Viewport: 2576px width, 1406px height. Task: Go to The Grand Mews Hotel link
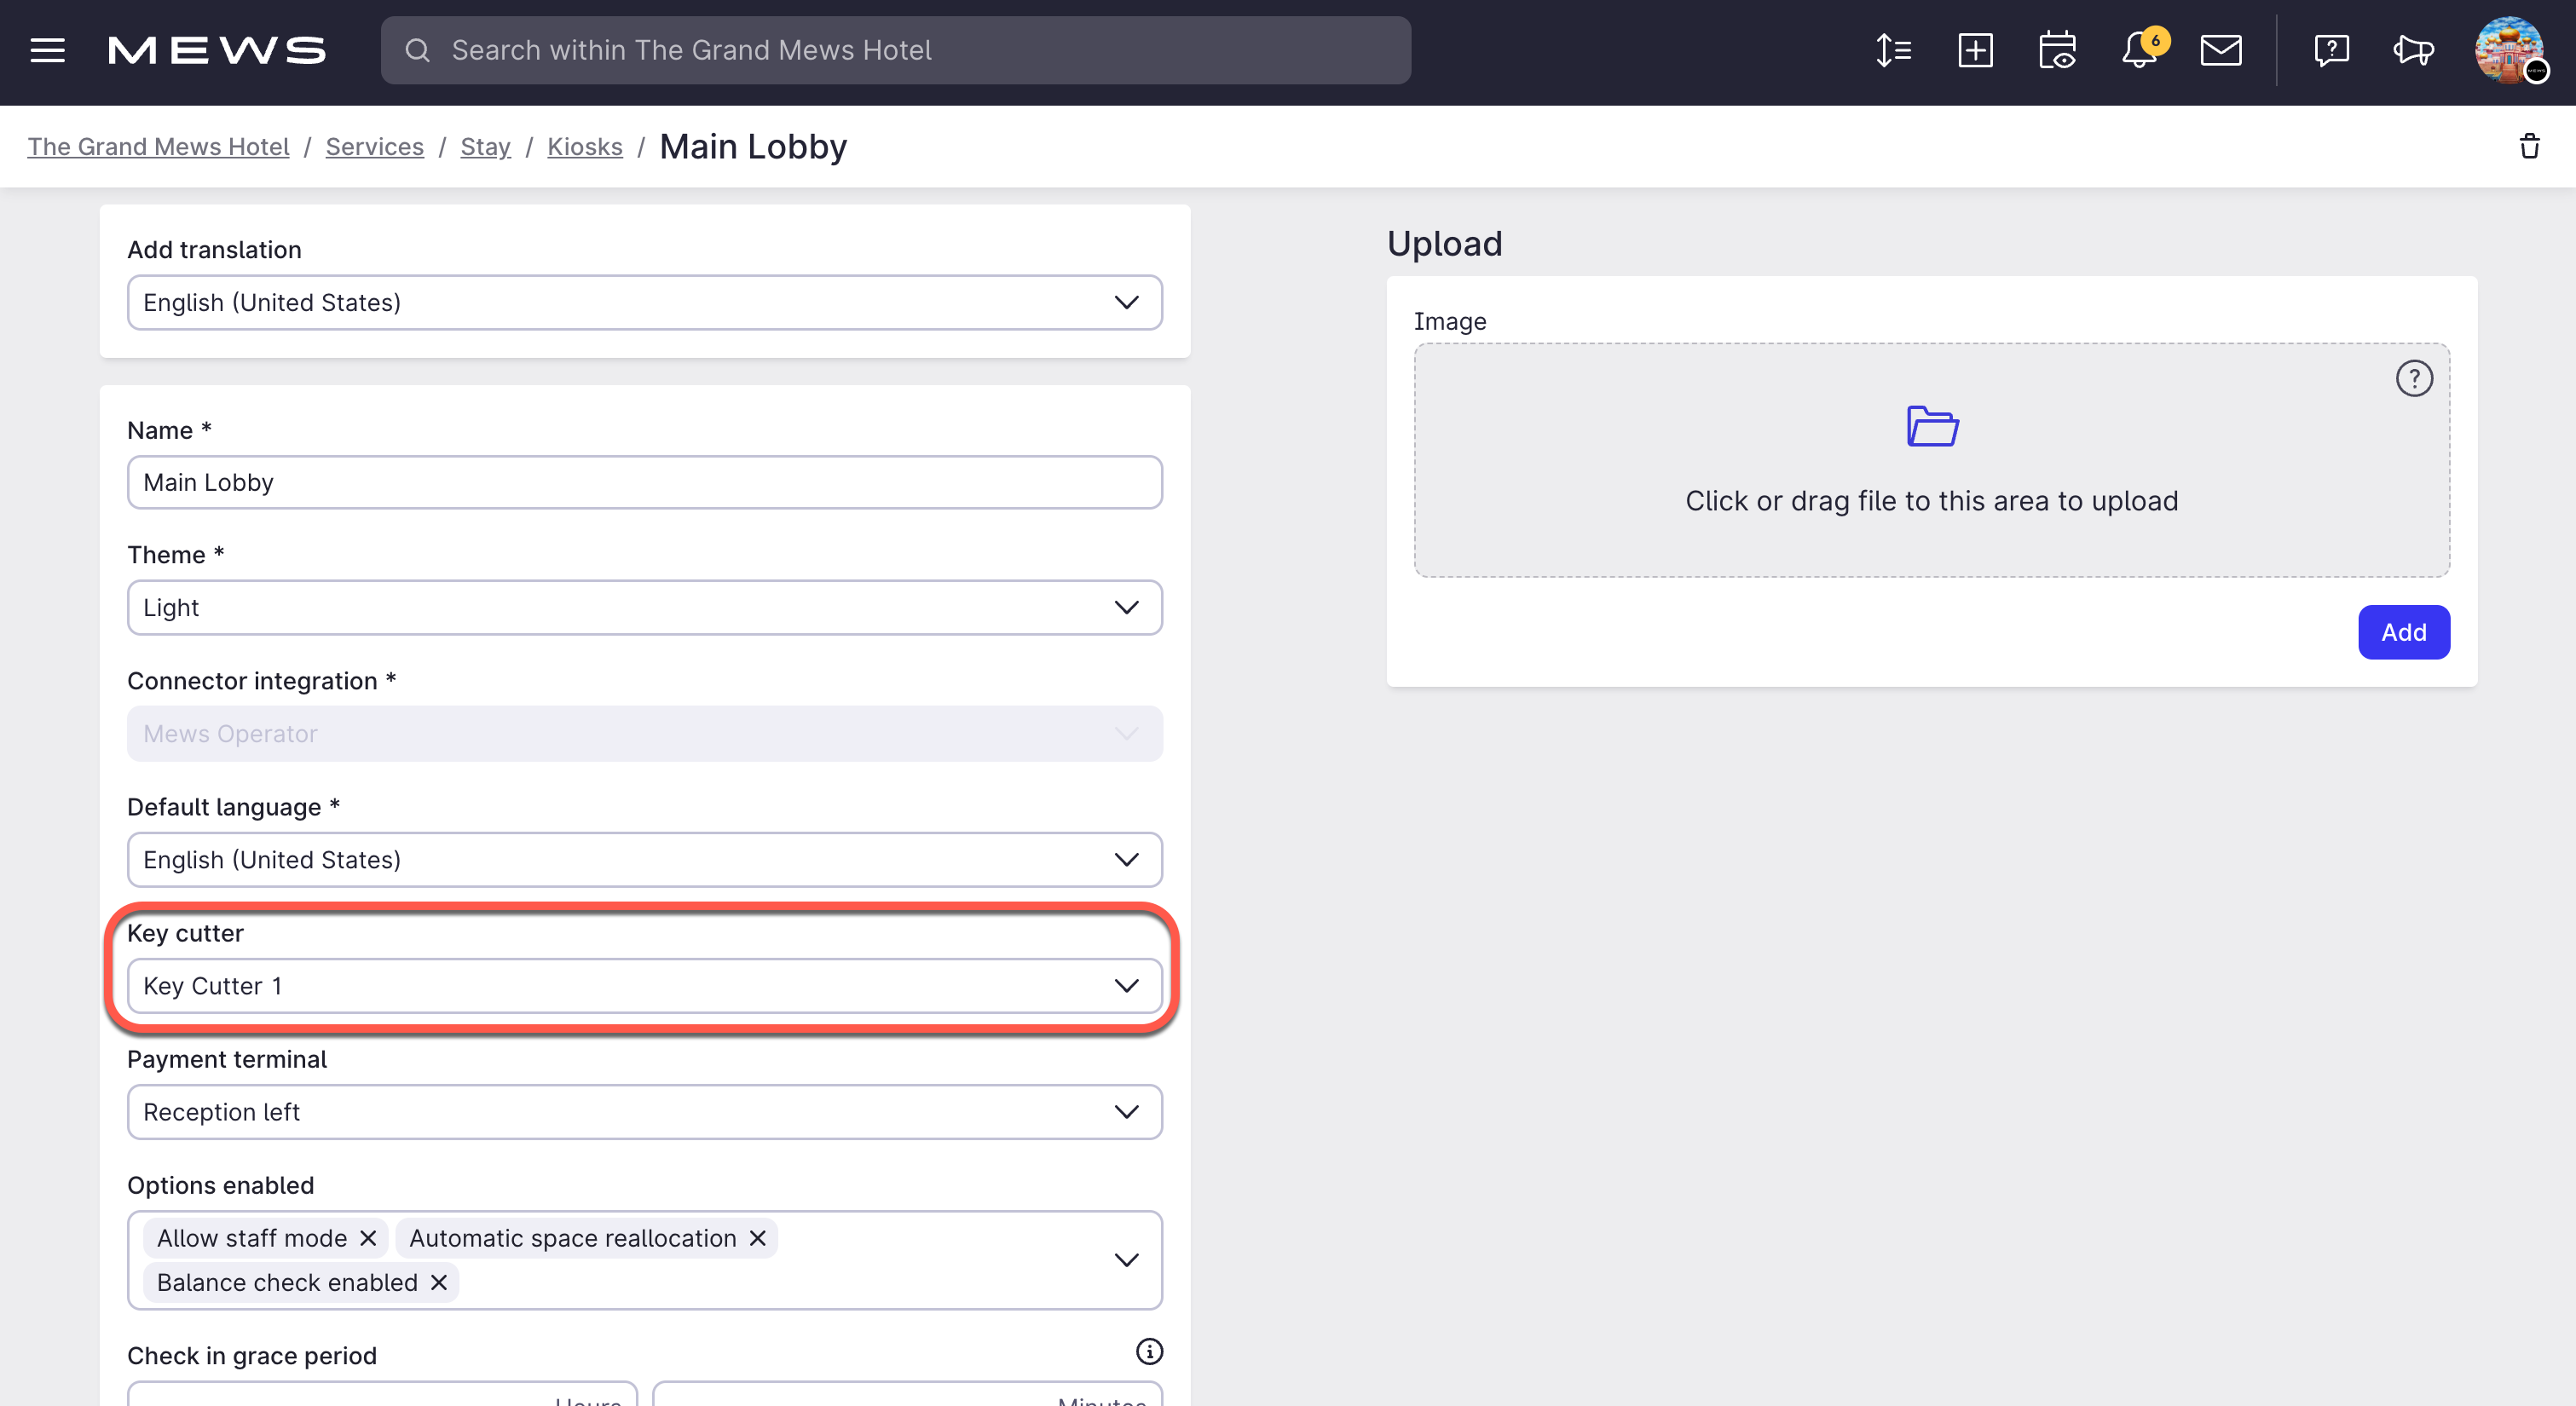pos(157,146)
